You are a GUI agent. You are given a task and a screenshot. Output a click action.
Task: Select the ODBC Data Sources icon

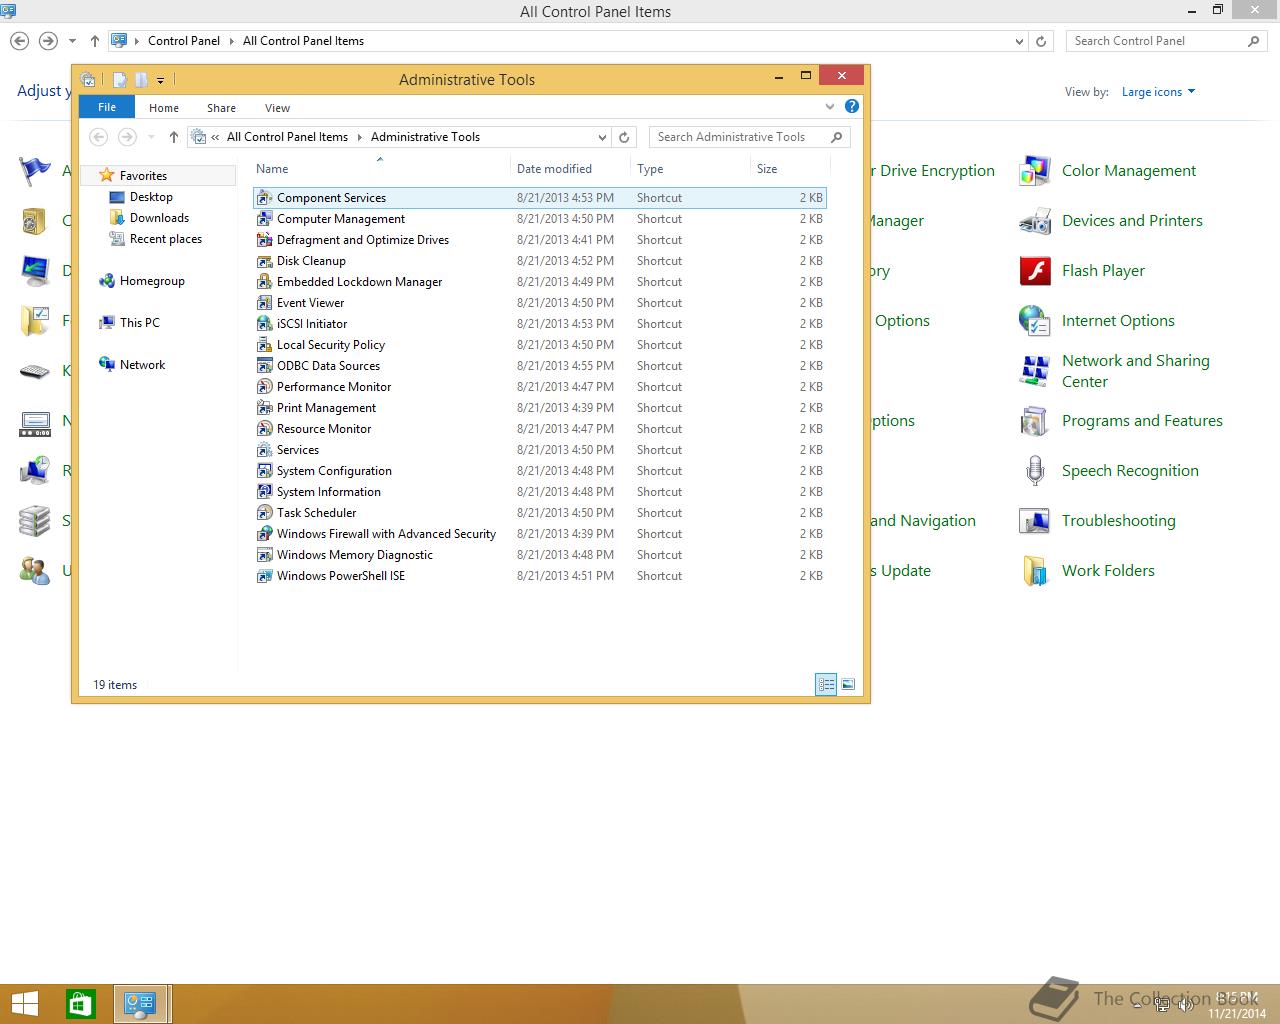(264, 366)
